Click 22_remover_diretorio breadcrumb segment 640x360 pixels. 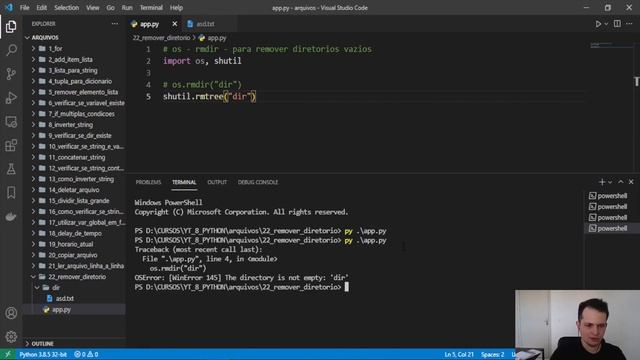[x=161, y=38]
